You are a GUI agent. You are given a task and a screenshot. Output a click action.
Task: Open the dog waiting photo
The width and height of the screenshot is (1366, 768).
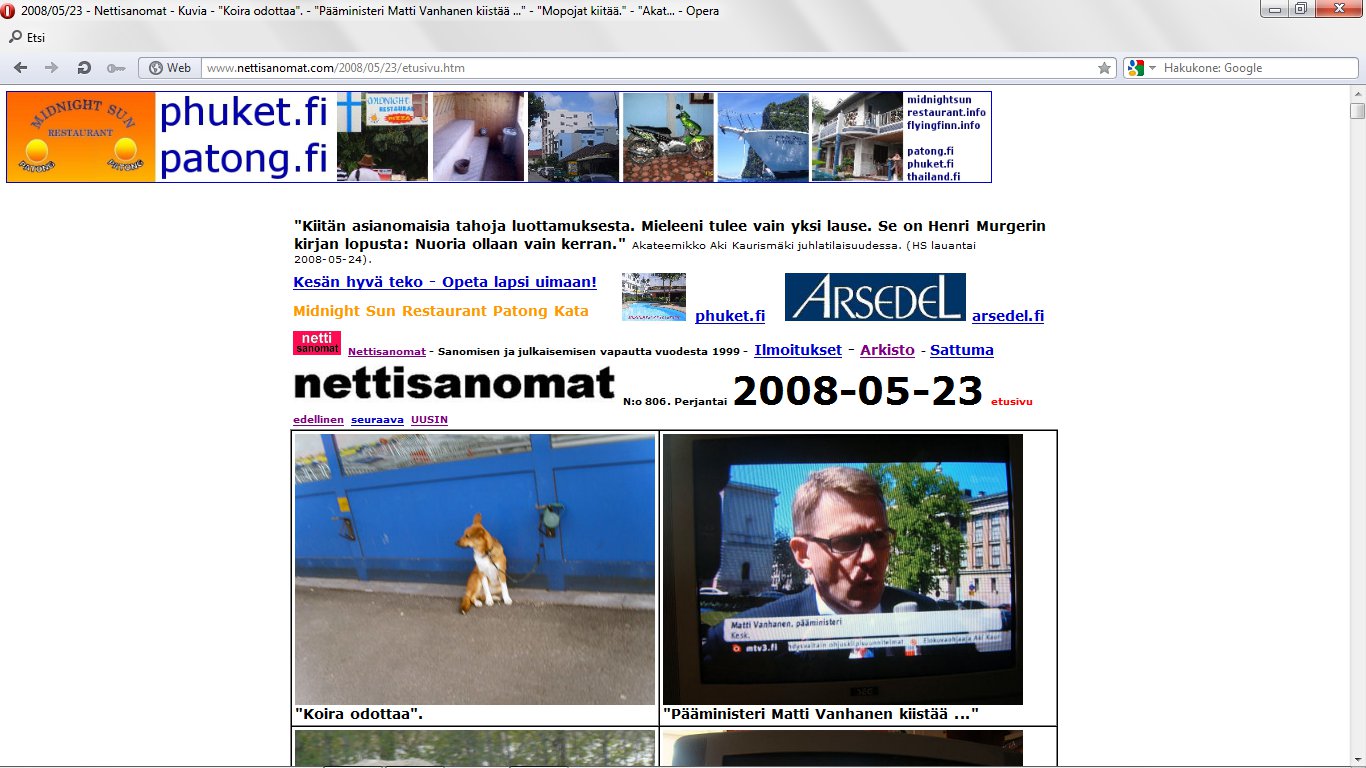point(475,568)
